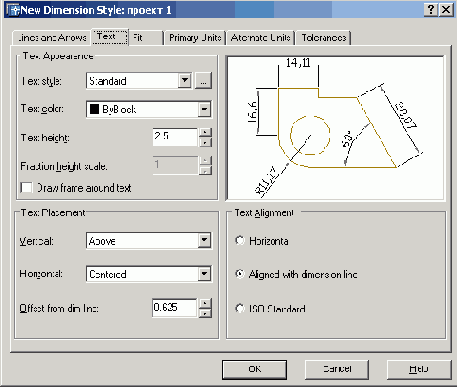Open the Tolerances tab
Screen dimensions: 457x387
point(323,38)
